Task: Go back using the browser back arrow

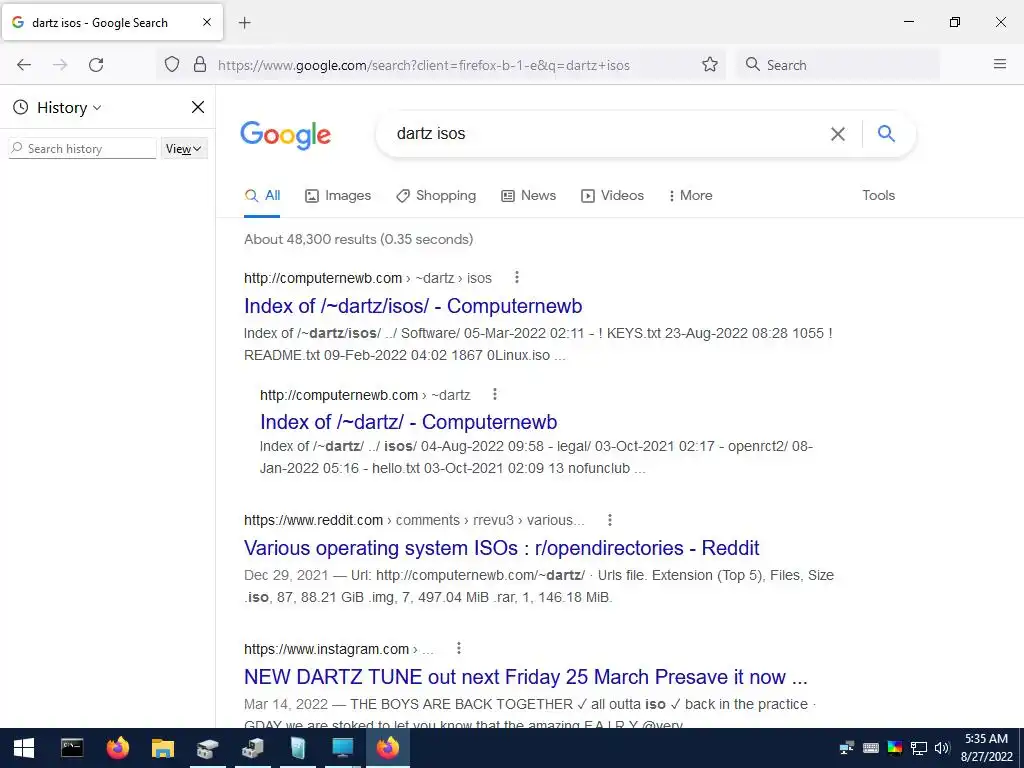Action: click(24, 65)
